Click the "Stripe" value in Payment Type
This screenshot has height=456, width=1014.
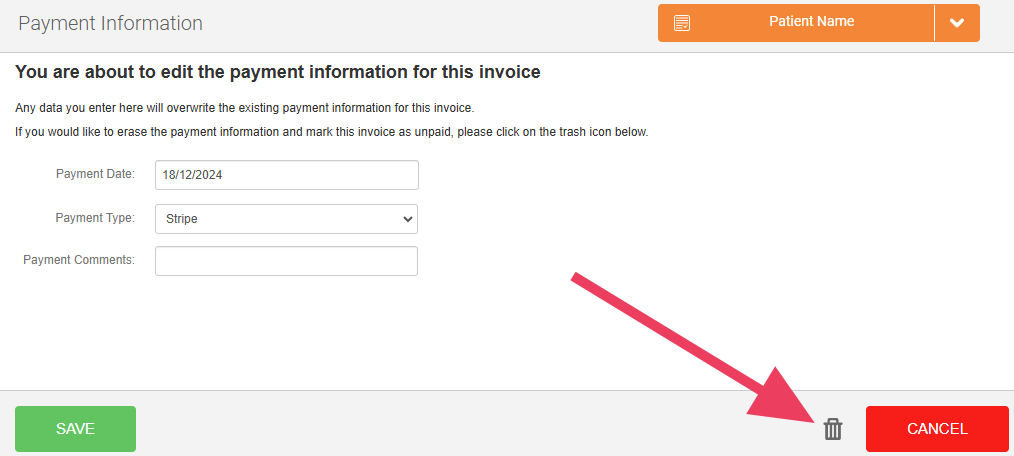(182, 218)
